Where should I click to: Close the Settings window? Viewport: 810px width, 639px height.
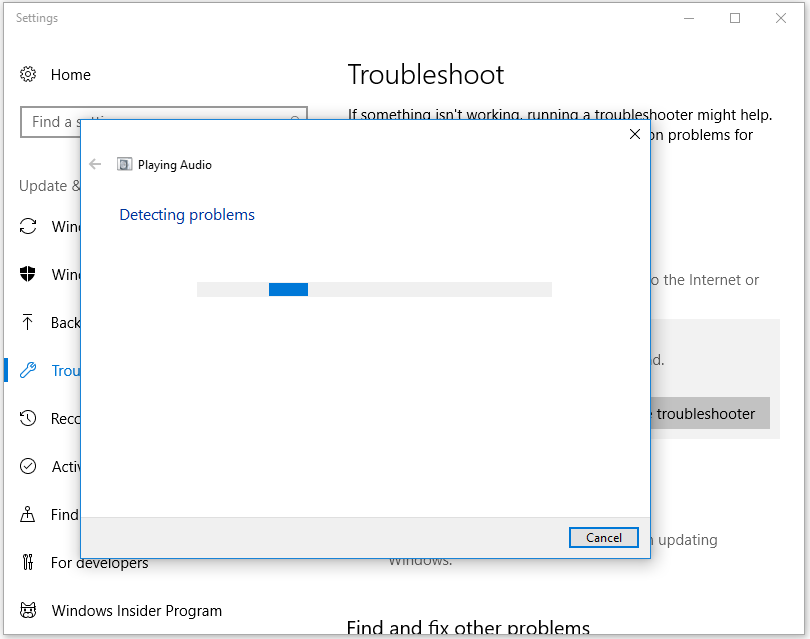[x=781, y=19]
